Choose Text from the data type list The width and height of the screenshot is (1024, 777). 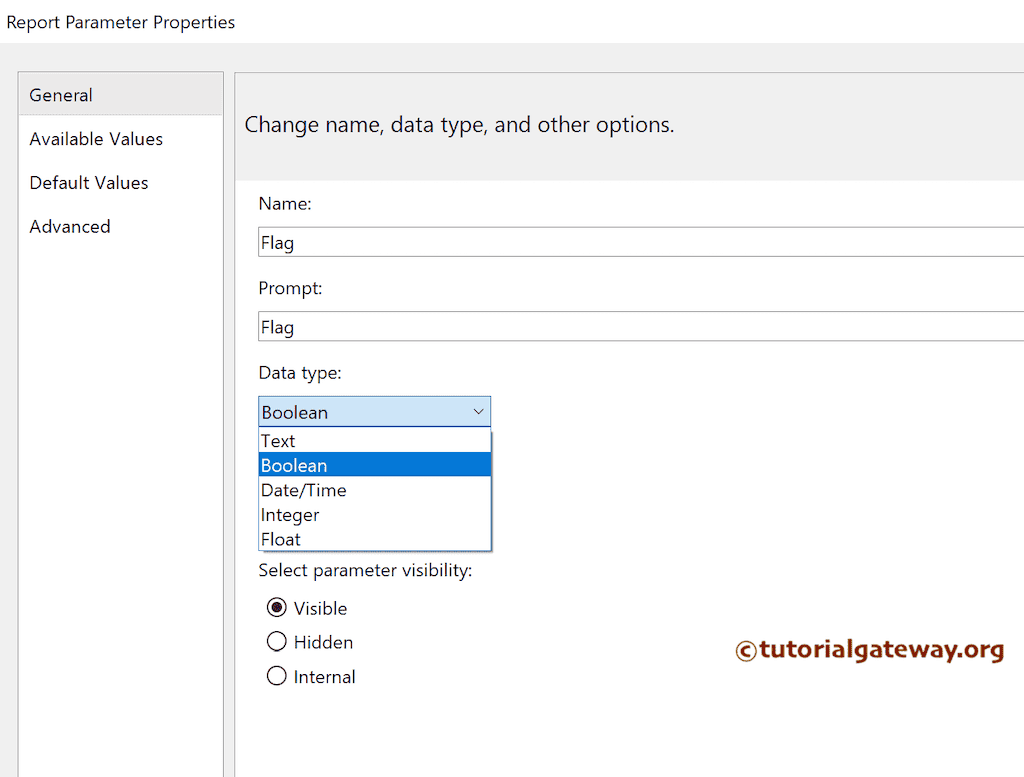click(x=278, y=440)
